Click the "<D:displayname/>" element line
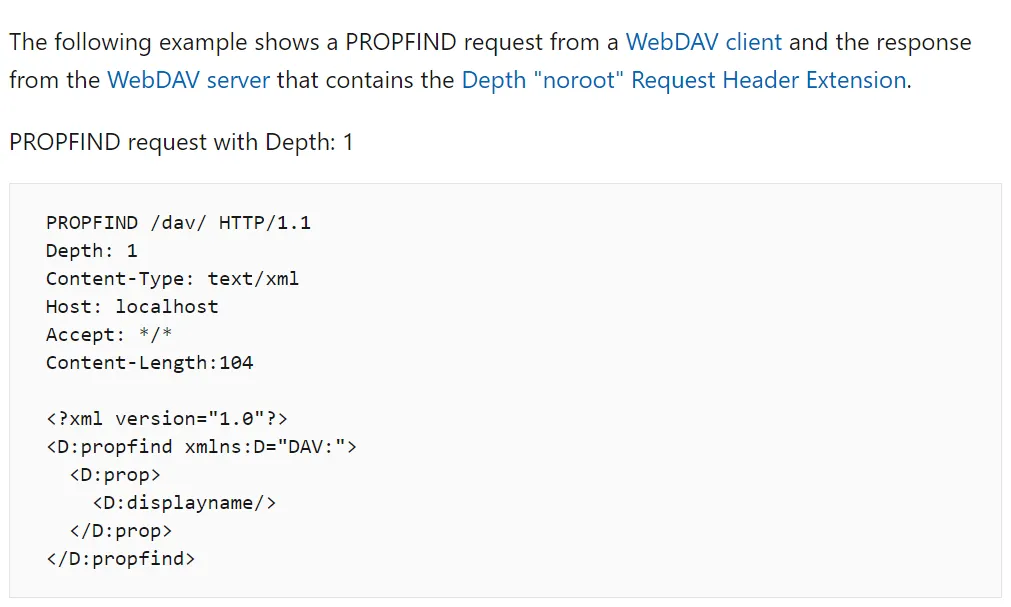The image size is (1011, 607). coord(184,502)
